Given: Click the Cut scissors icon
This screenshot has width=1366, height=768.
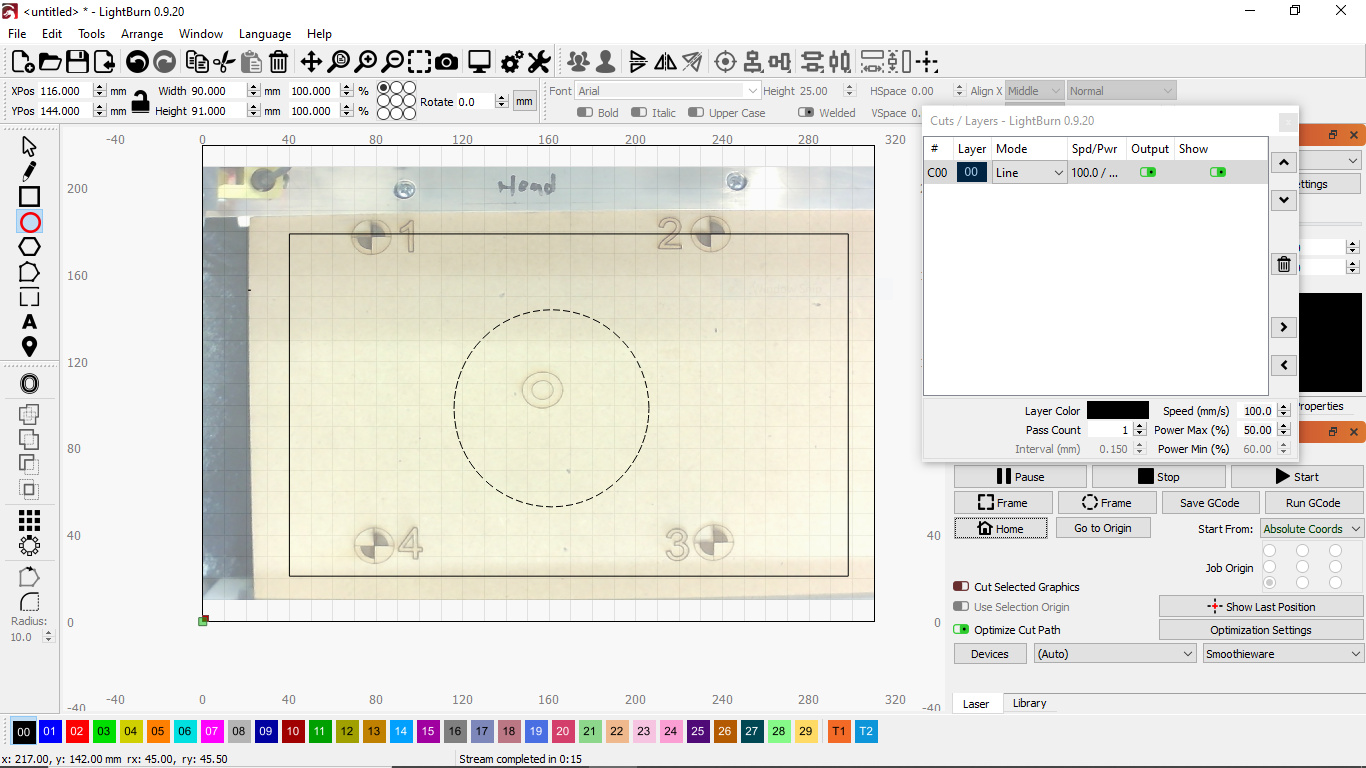Looking at the screenshot, I should pos(224,62).
